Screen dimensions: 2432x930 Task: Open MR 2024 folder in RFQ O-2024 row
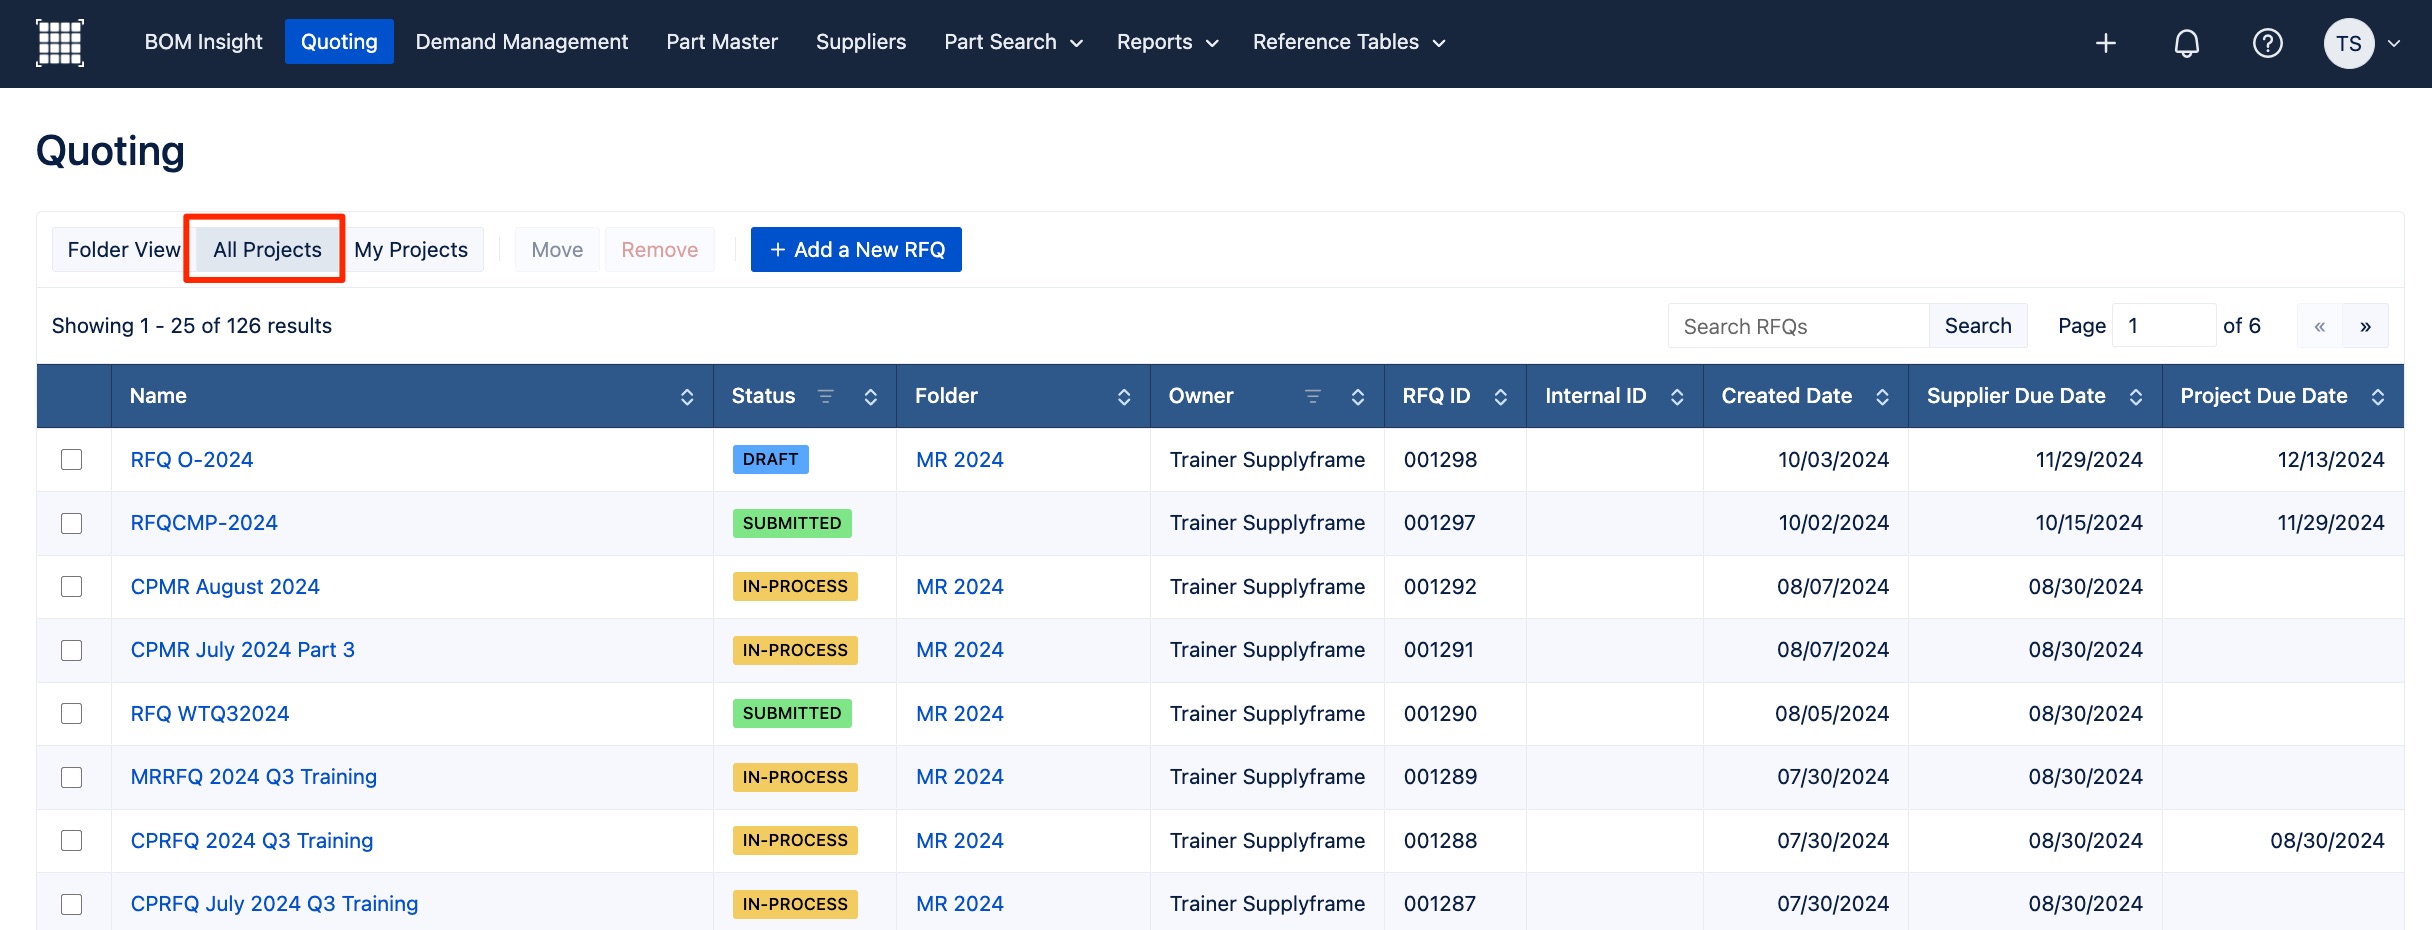pyautogui.click(x=960, y=460)
